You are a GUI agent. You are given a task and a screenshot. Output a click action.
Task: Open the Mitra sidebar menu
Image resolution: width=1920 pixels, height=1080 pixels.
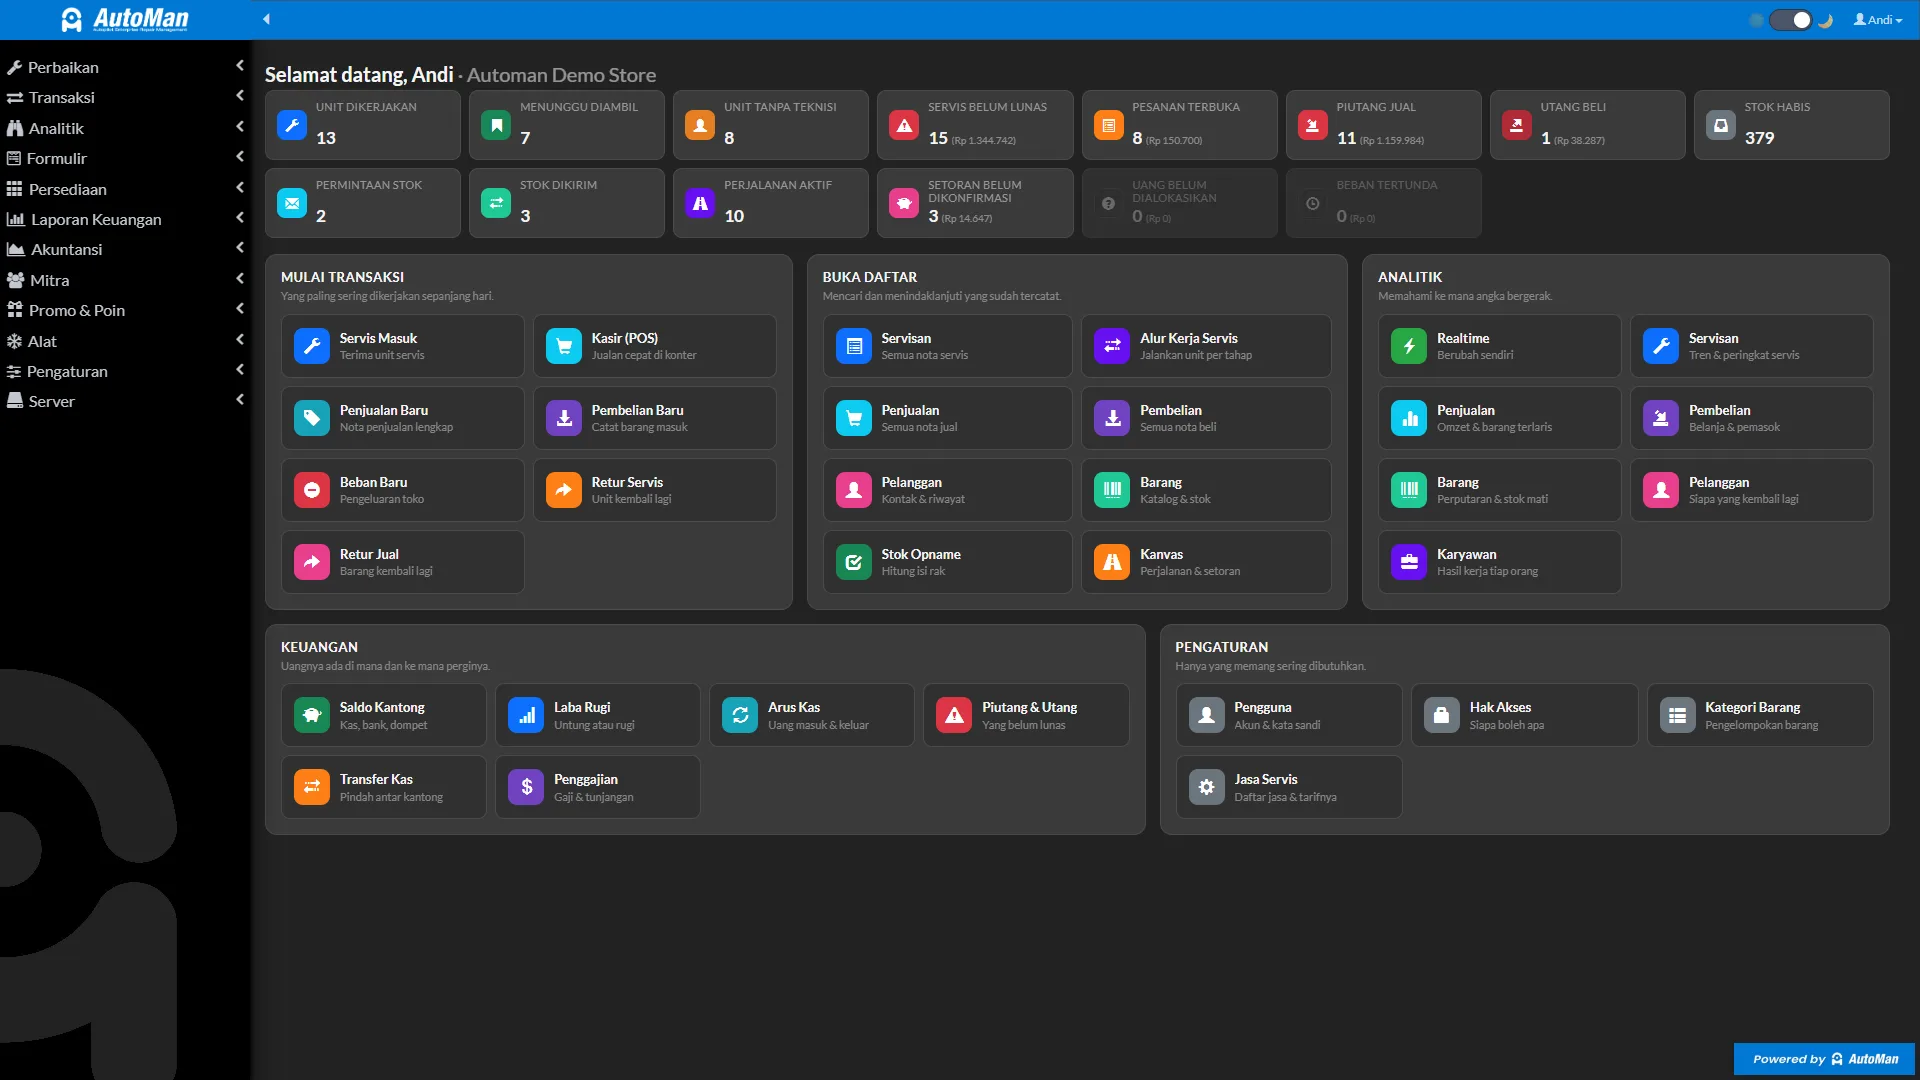click(125, 280)
